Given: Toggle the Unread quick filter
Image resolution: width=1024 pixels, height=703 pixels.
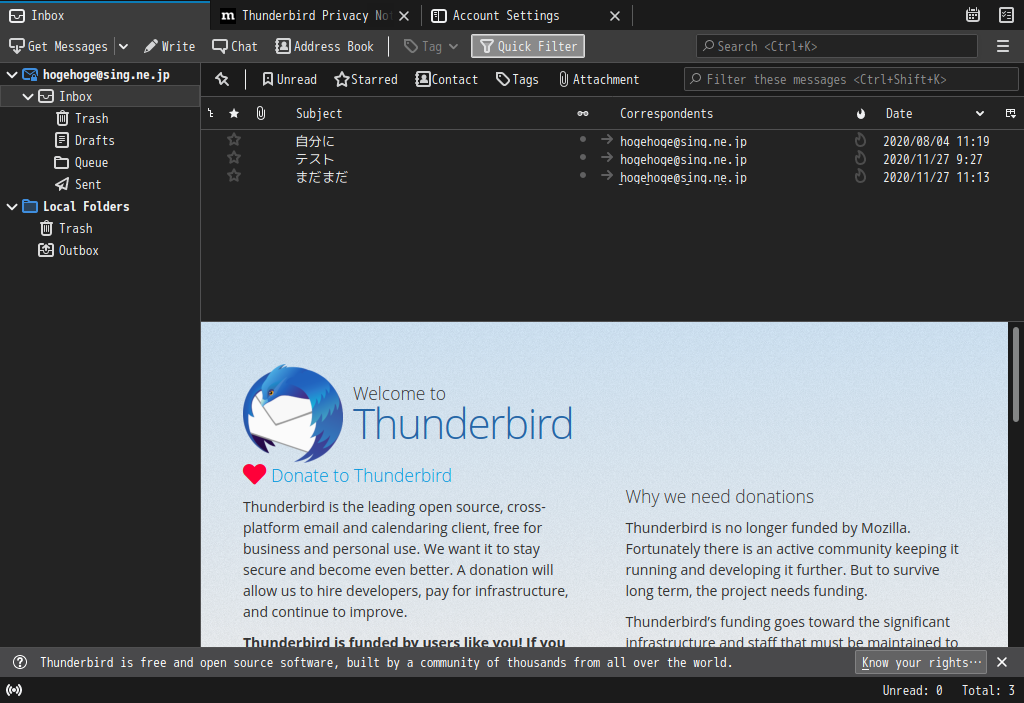Looking at the screenshot, I should pyautogui.click(x=289, y=80).
